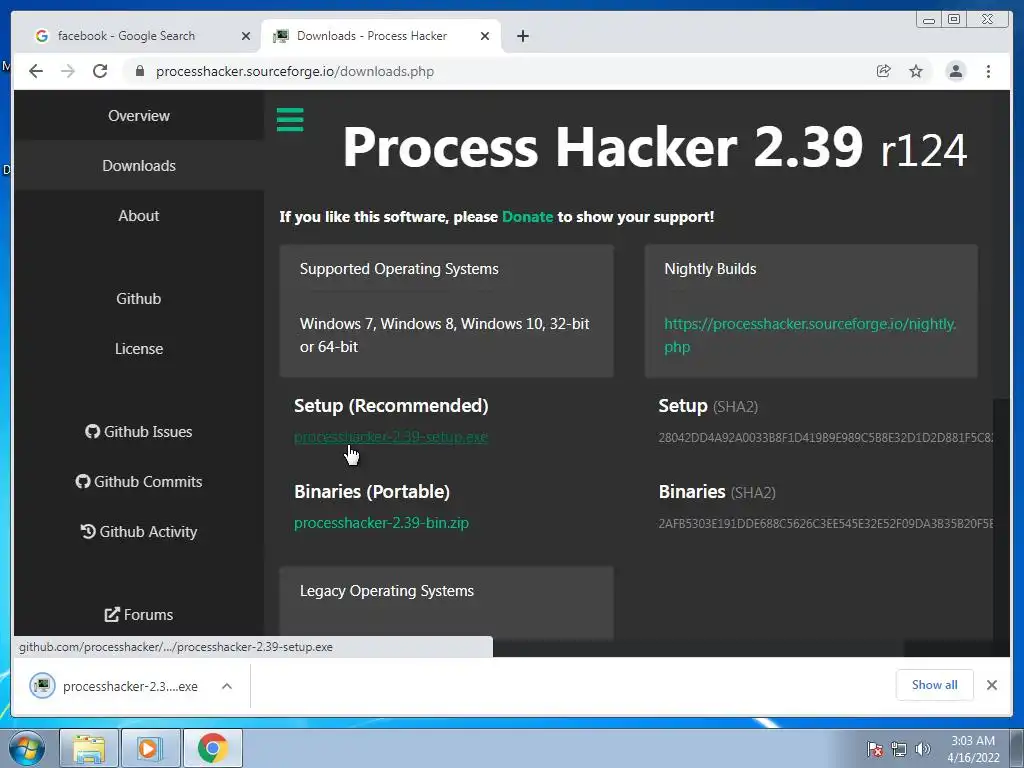Image resolution: width=1024 pixels, height=768 pixels.
Task: Expand options arrow for downloaded file
Action: point(227,686)
